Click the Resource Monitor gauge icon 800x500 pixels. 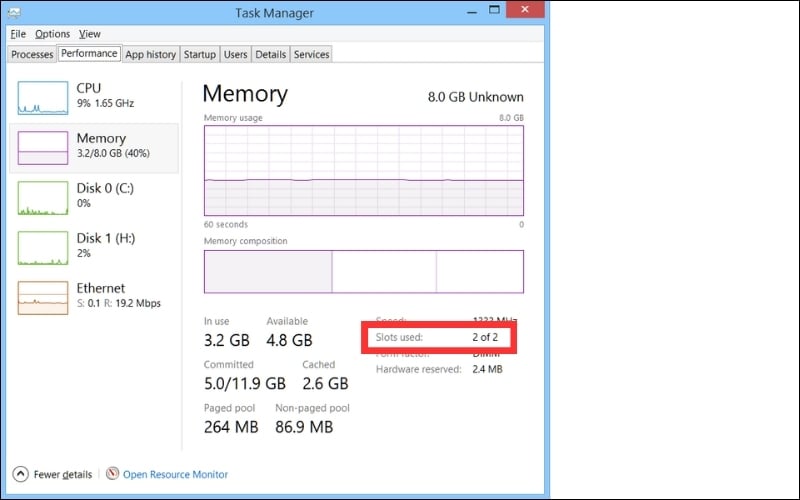click(112, 473)
